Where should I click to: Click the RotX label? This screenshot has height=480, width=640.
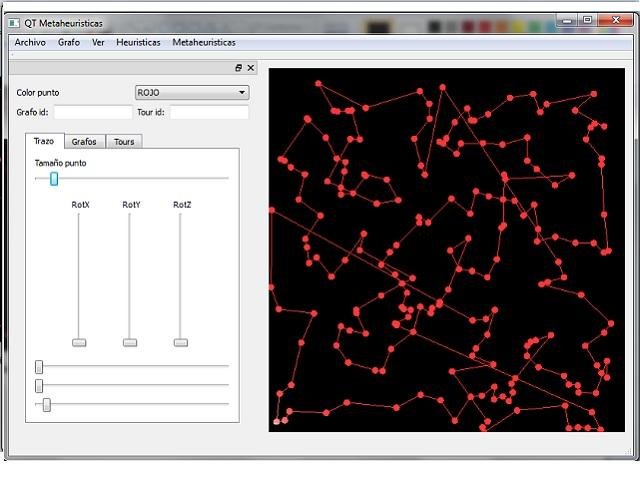click(80, 204)
